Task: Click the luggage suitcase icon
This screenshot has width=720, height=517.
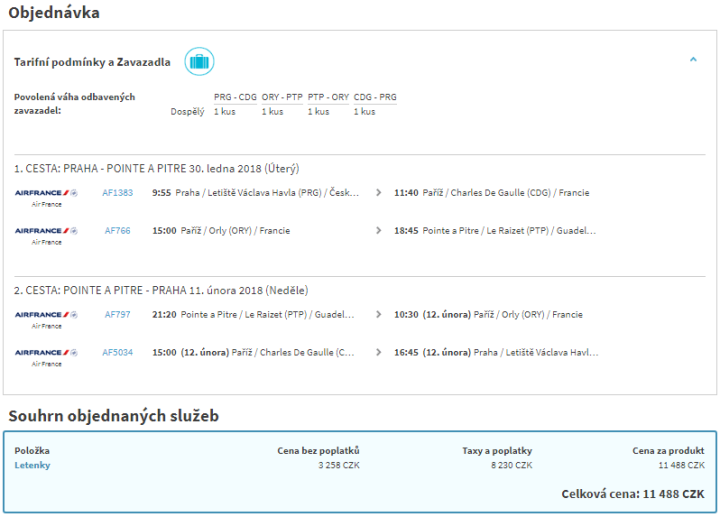Action: click(x=199, y=61)
